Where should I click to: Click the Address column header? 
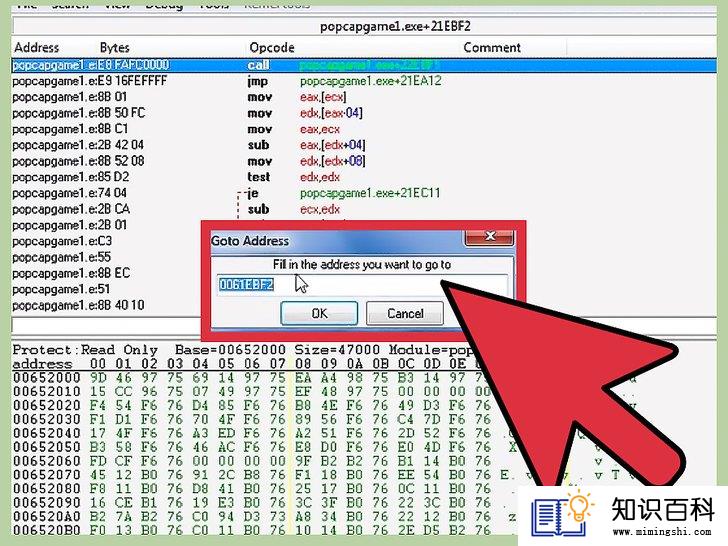[37, 47]
